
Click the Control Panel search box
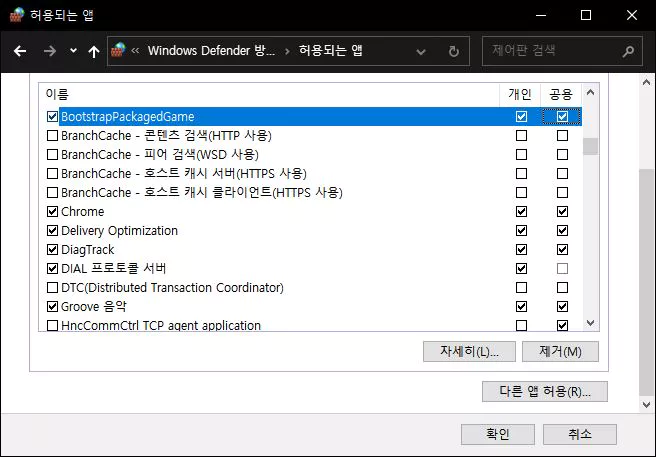click(562, 51)
